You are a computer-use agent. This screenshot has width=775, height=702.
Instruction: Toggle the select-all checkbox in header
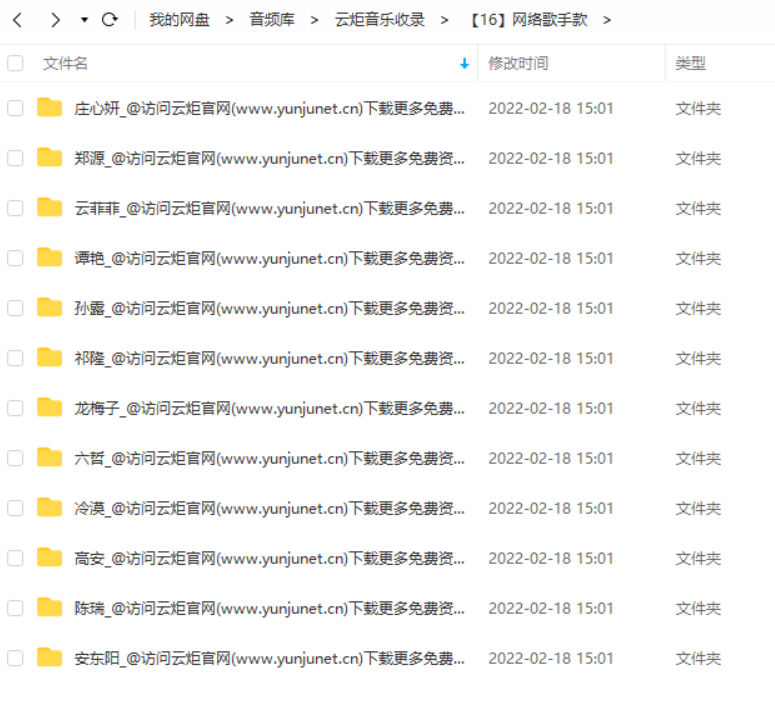coord(15,63)
